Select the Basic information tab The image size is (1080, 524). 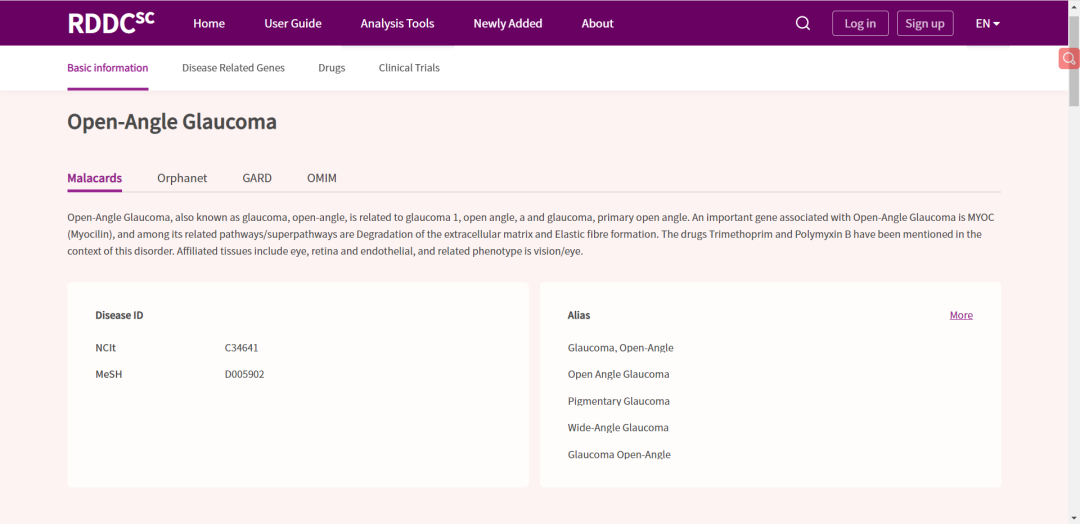(x=108, y=68)
